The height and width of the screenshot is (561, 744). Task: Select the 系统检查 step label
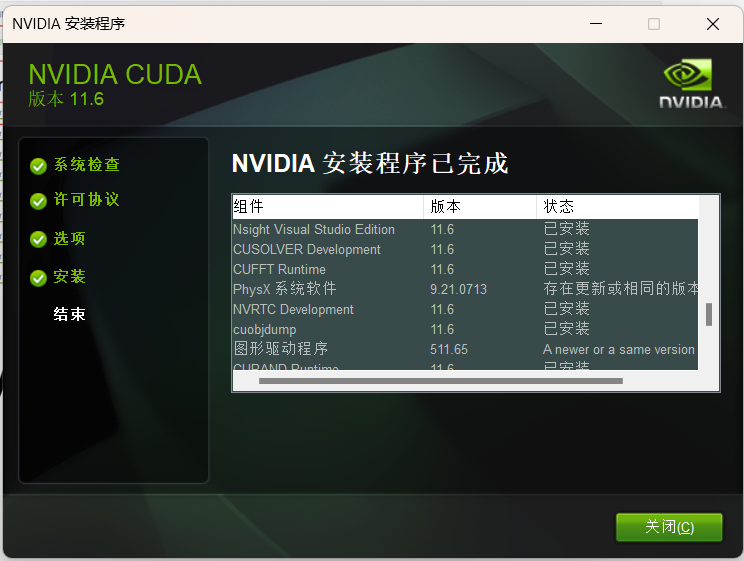87,165
